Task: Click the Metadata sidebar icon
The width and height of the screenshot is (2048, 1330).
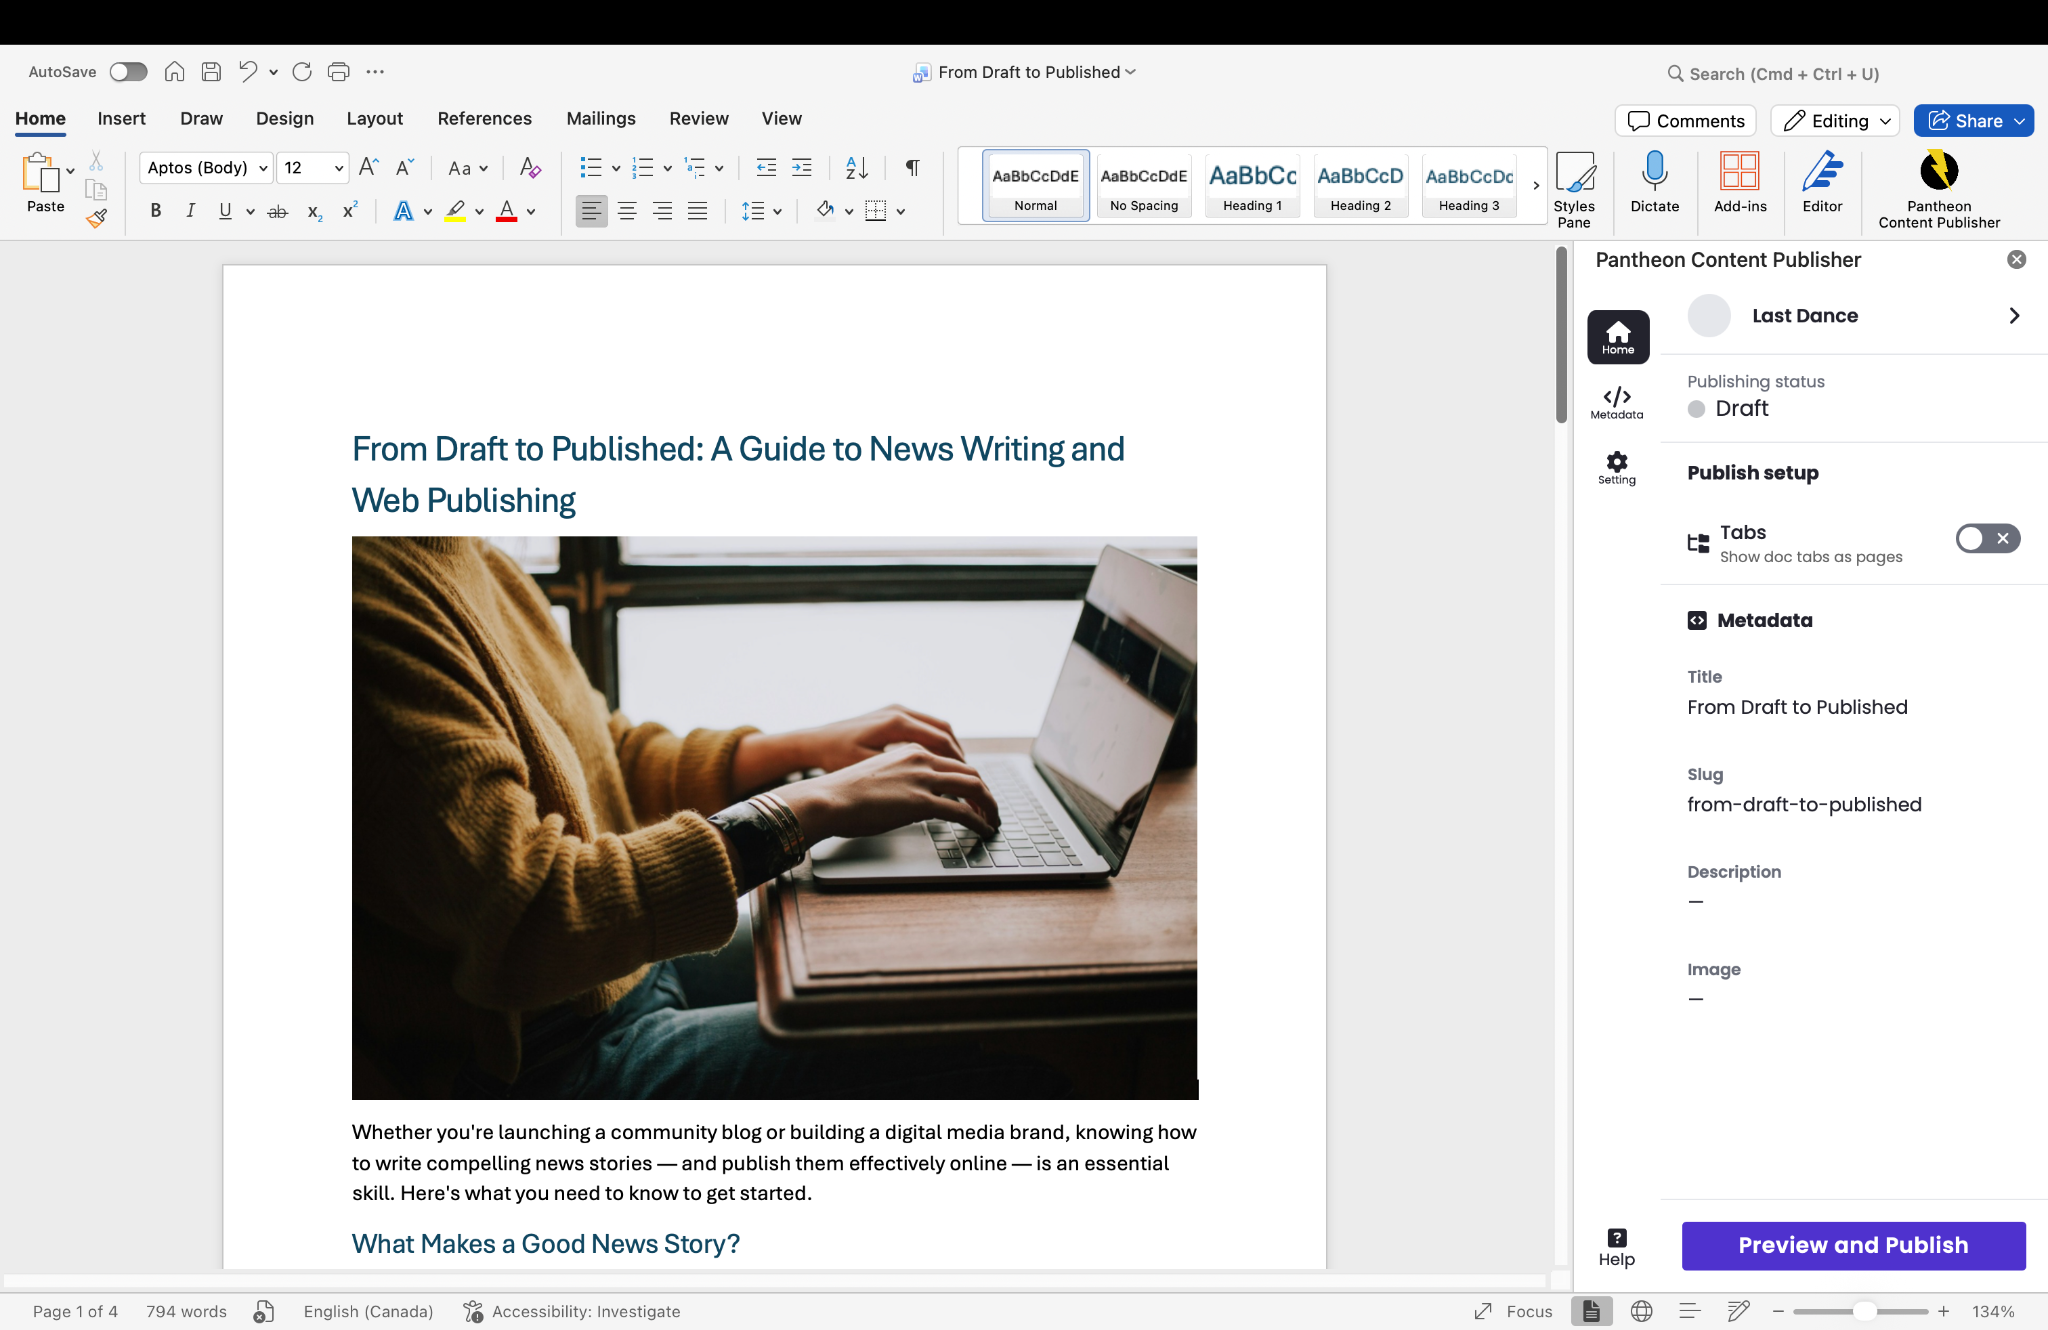Action: click(1616, 402)
